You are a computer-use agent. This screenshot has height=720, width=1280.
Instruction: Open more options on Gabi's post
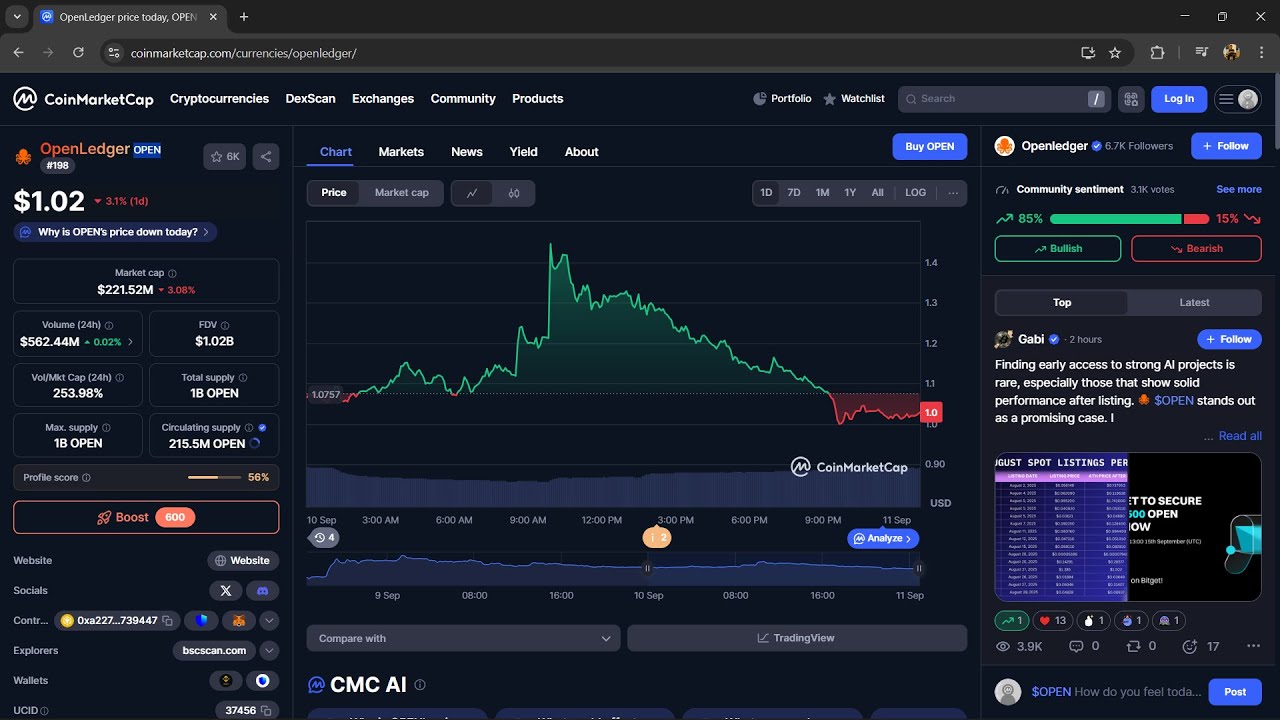(x=1253, y=647)
